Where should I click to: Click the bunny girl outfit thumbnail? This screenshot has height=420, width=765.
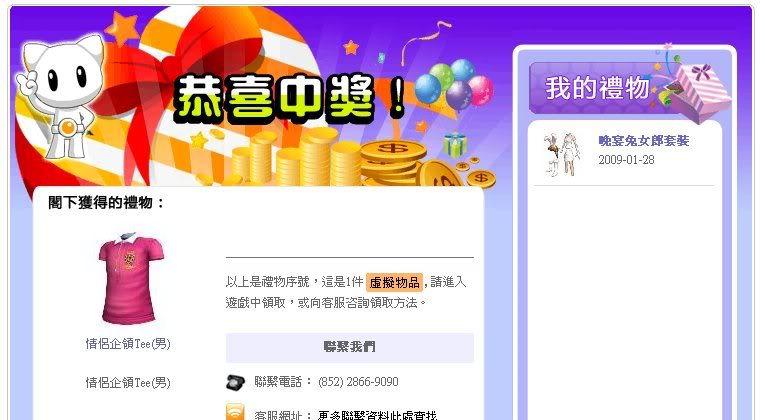[562, 154]
